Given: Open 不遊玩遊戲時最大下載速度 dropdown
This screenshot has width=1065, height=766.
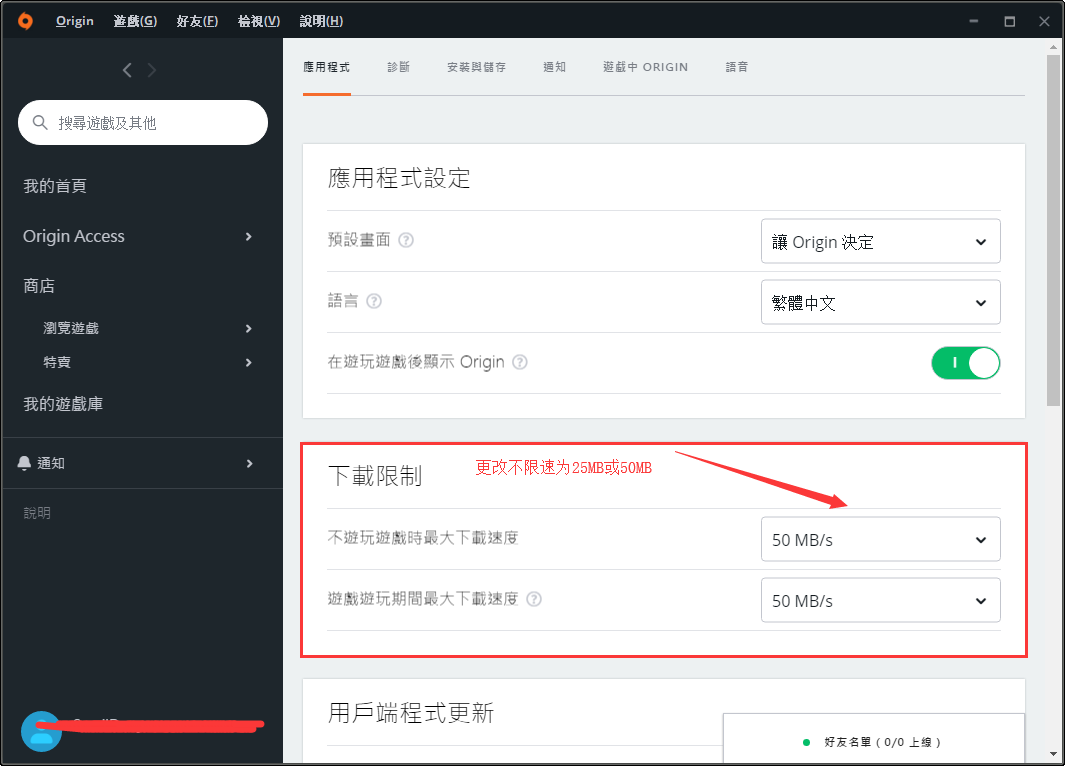Looking at the screenshot, I should pos(880,539).
